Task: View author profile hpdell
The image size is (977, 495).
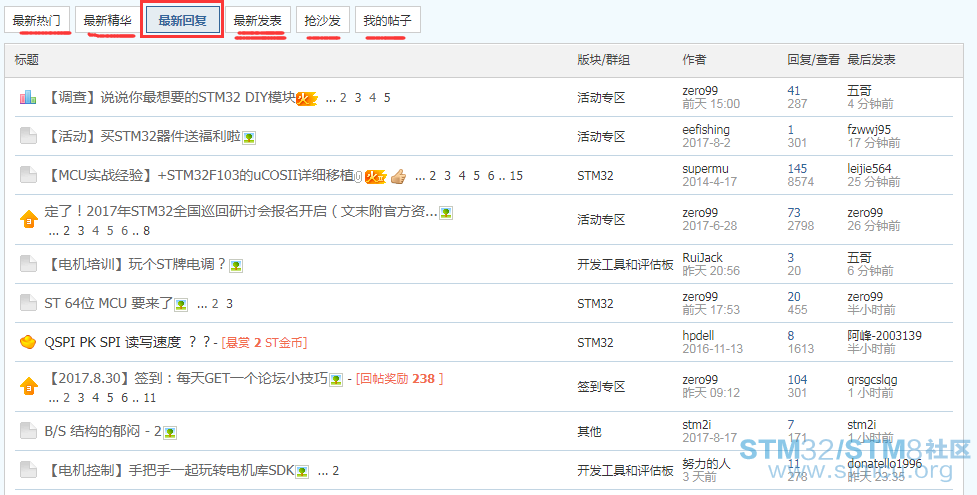Action: coord(698,335)
